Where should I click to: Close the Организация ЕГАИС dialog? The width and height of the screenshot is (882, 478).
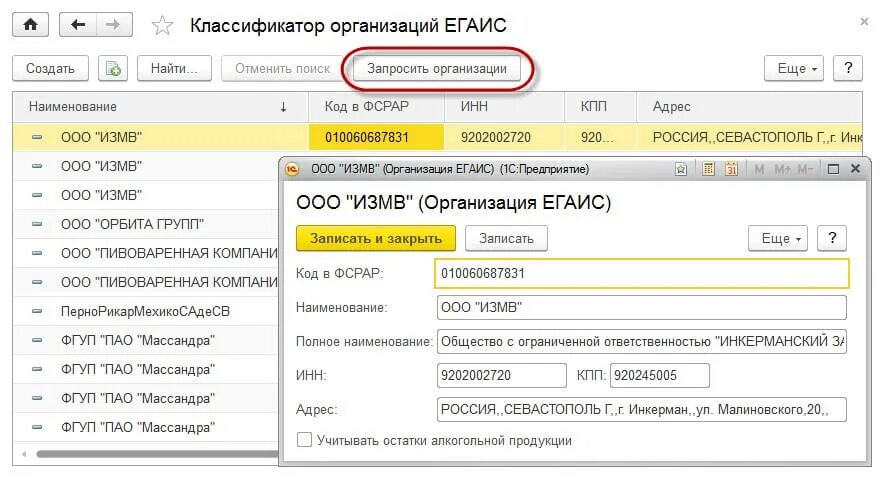point(855,169)
